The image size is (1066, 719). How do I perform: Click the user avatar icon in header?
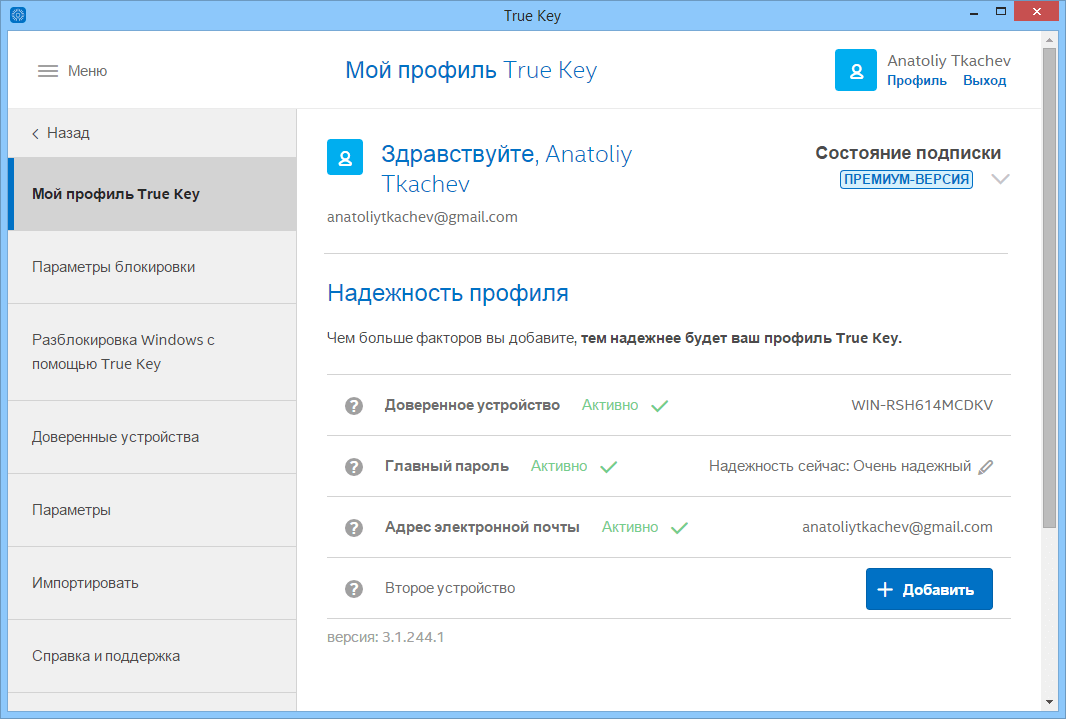tap(856, 71)
